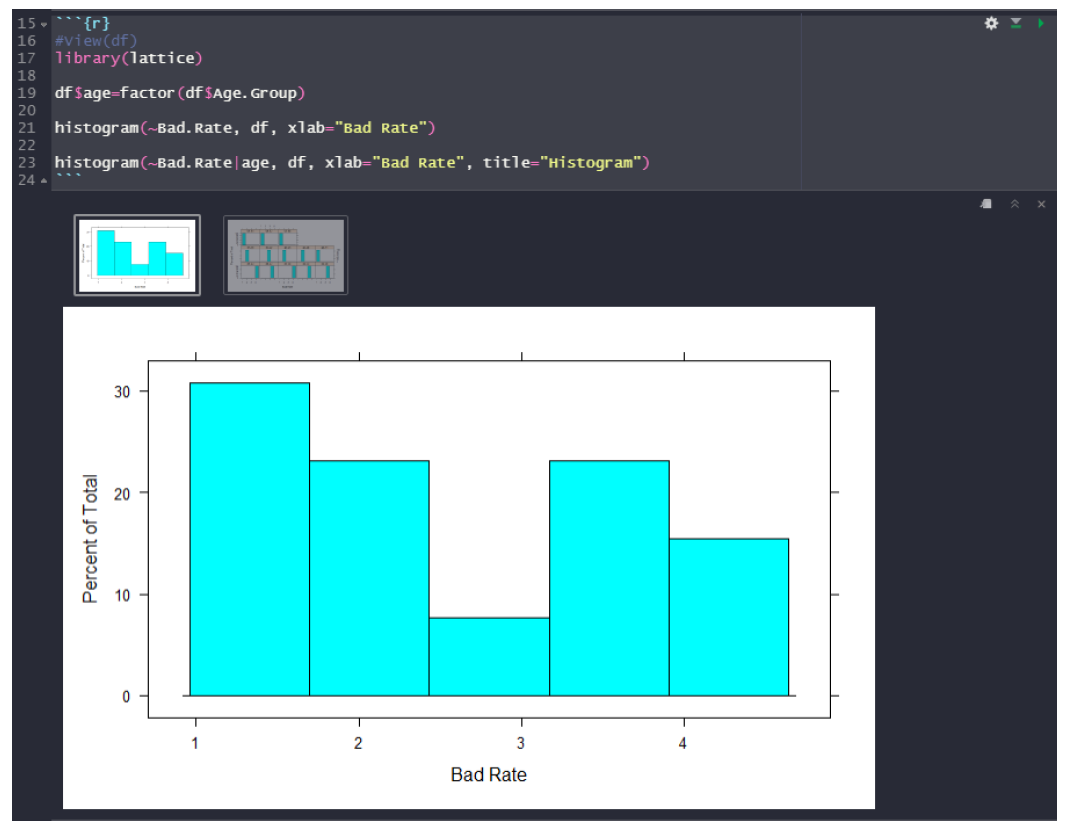Run current chunk green play button
This screenshot has width=1072, height=825.
[x=1041, y=23]
